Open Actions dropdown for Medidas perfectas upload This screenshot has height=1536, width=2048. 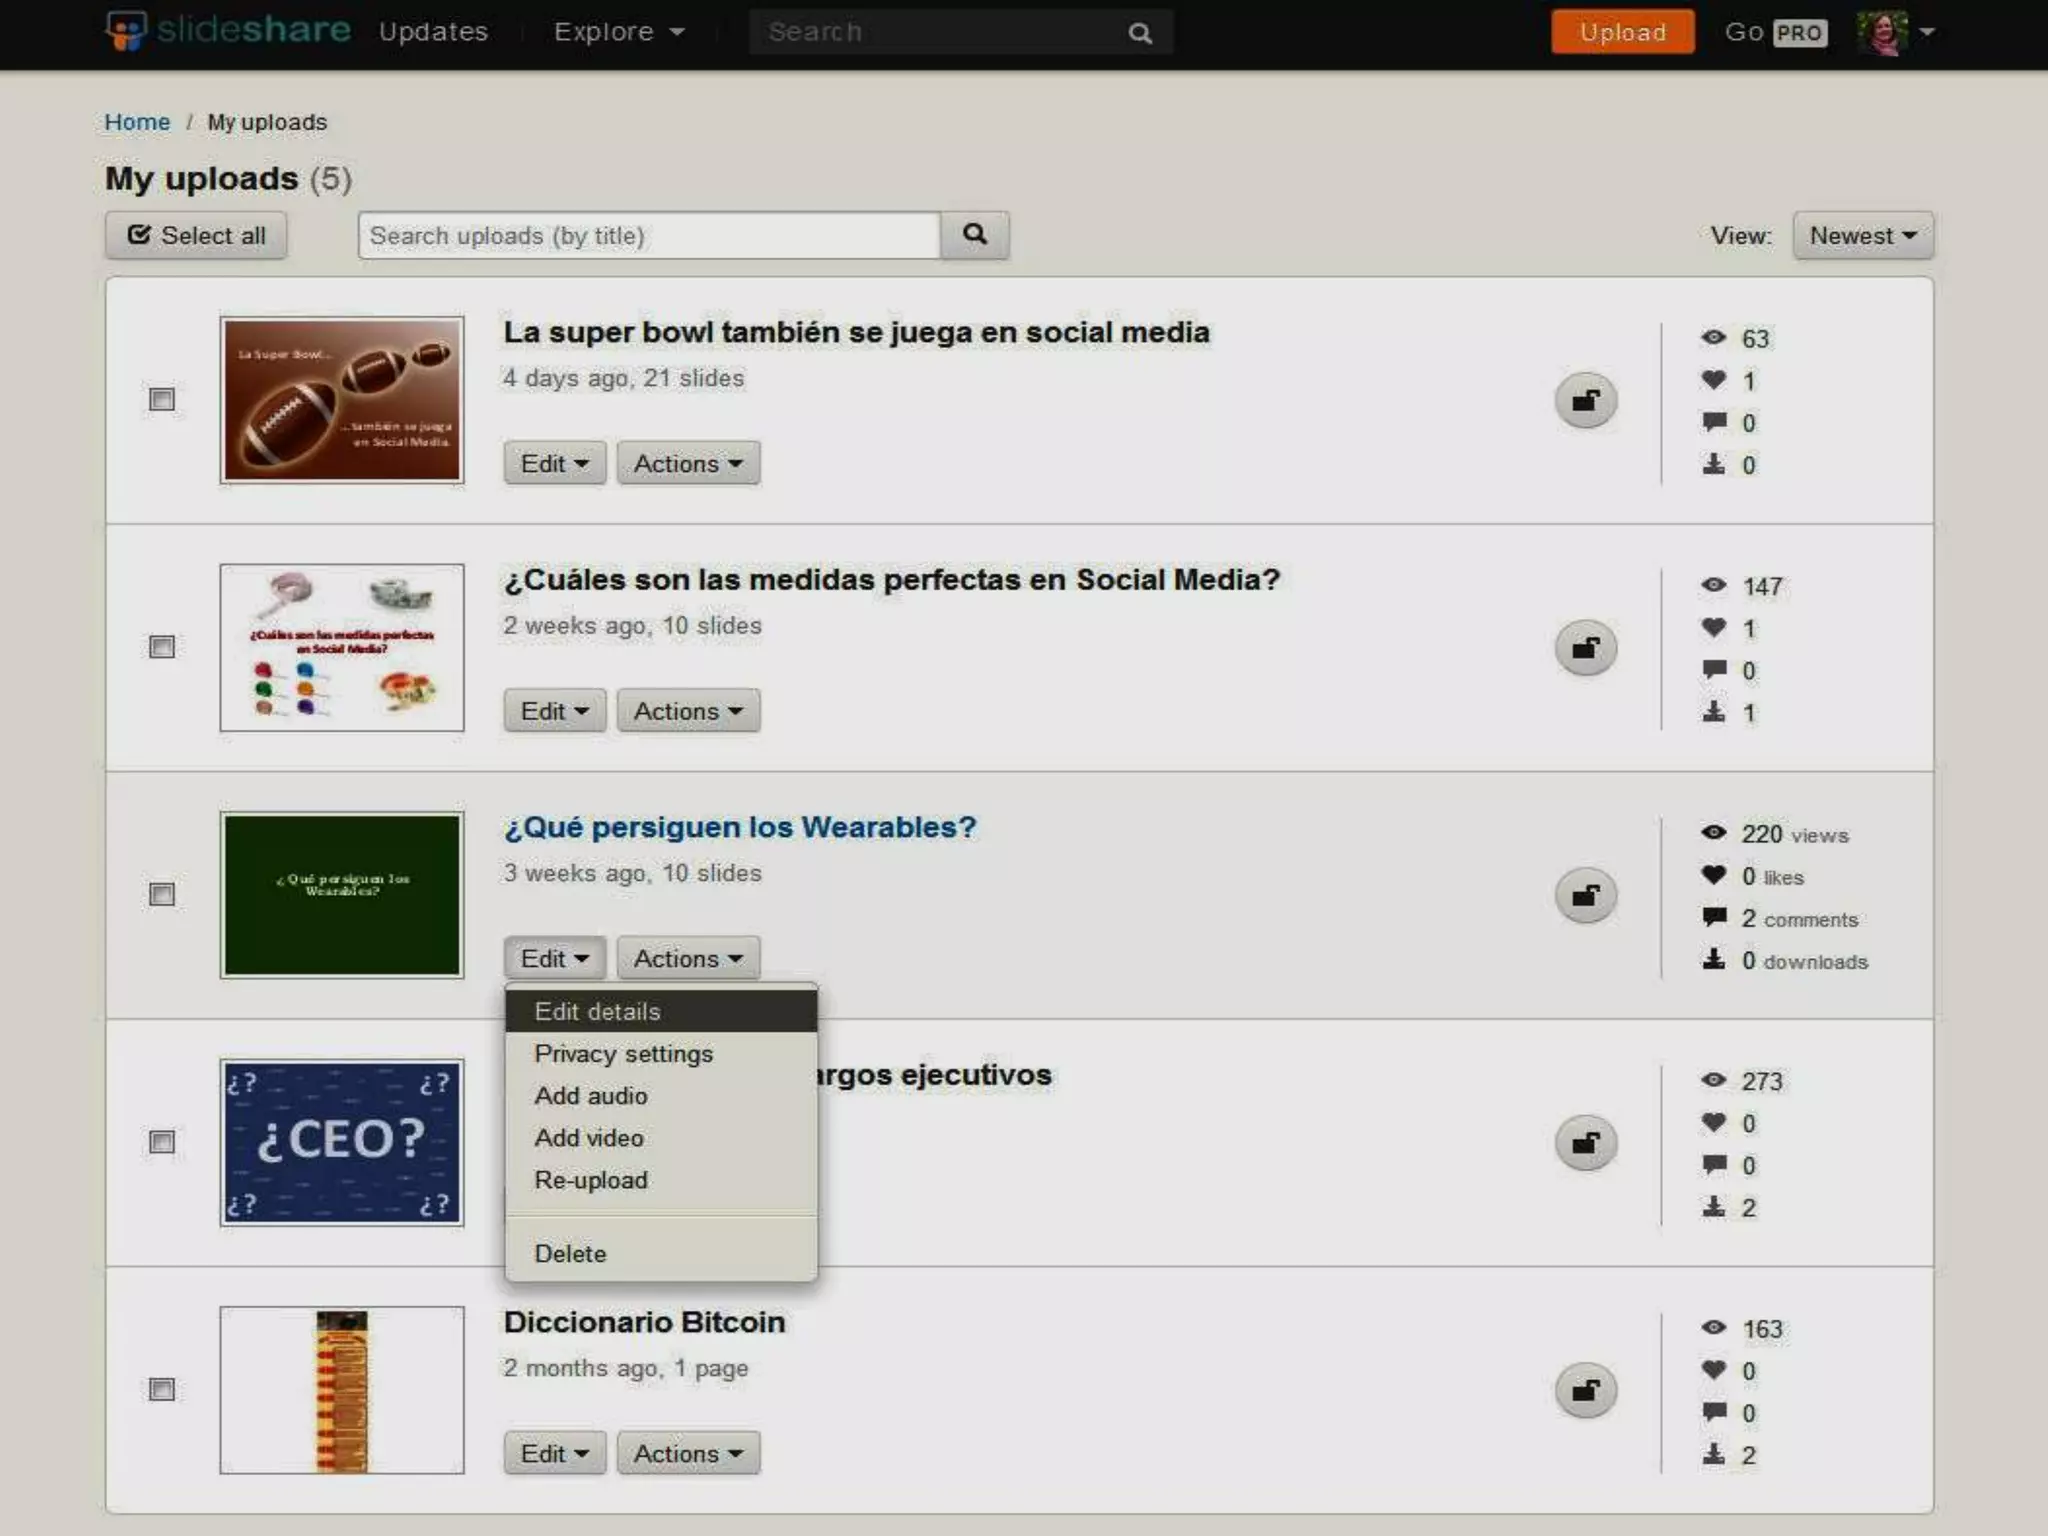(688, 711)
